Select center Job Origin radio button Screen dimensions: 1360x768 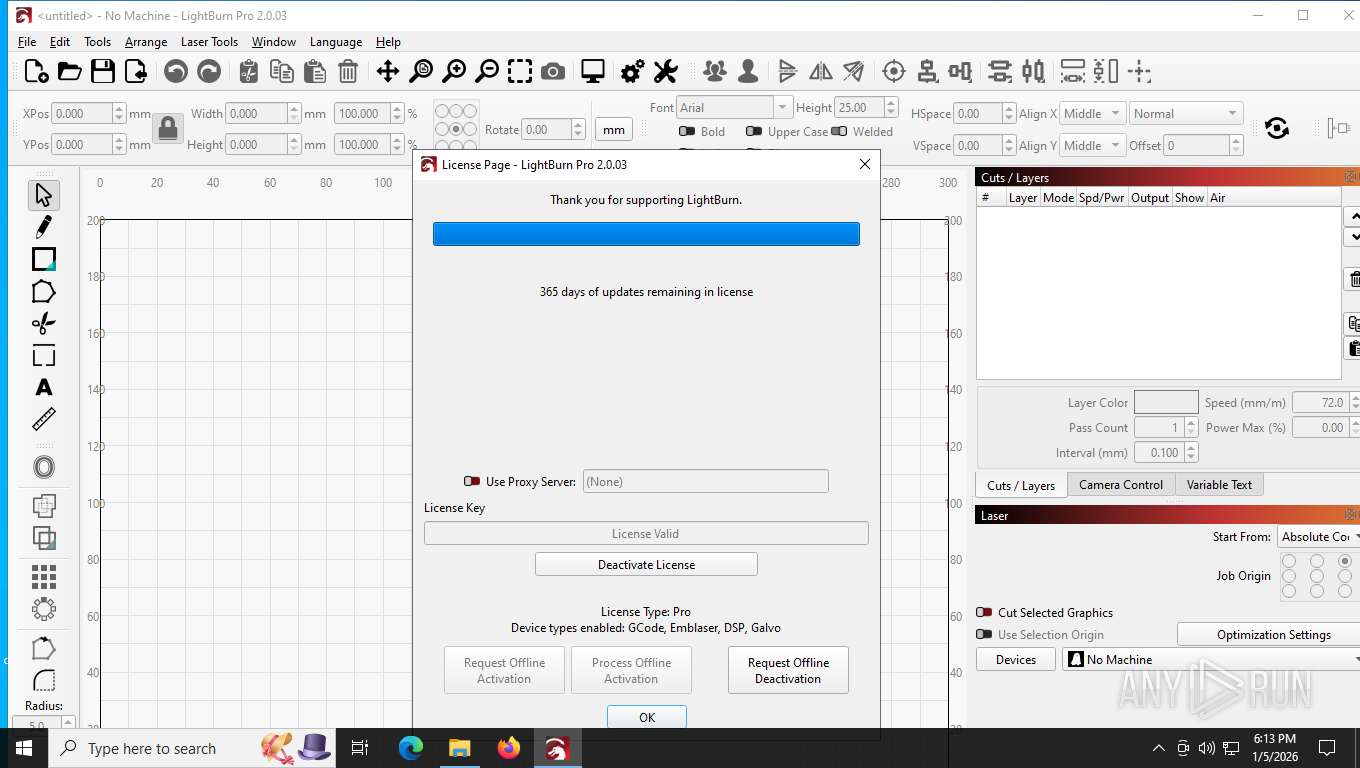[x=1317, y=576]
